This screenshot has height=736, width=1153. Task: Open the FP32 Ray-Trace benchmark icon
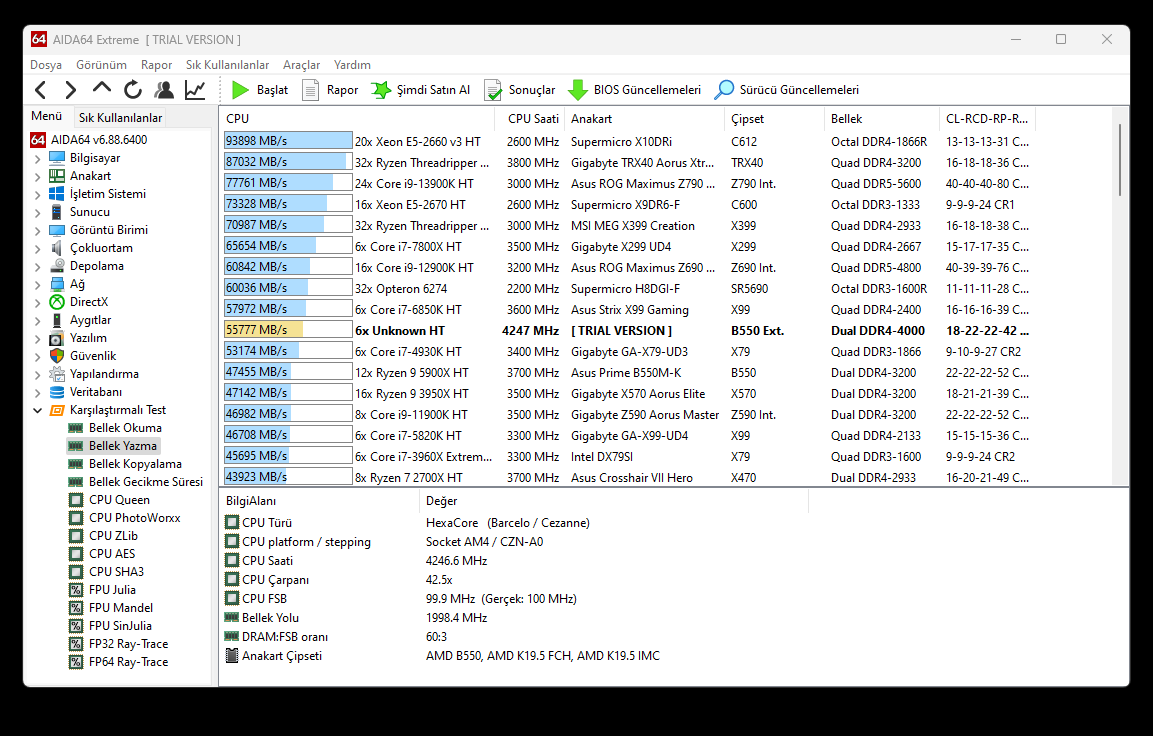point(76,644)
